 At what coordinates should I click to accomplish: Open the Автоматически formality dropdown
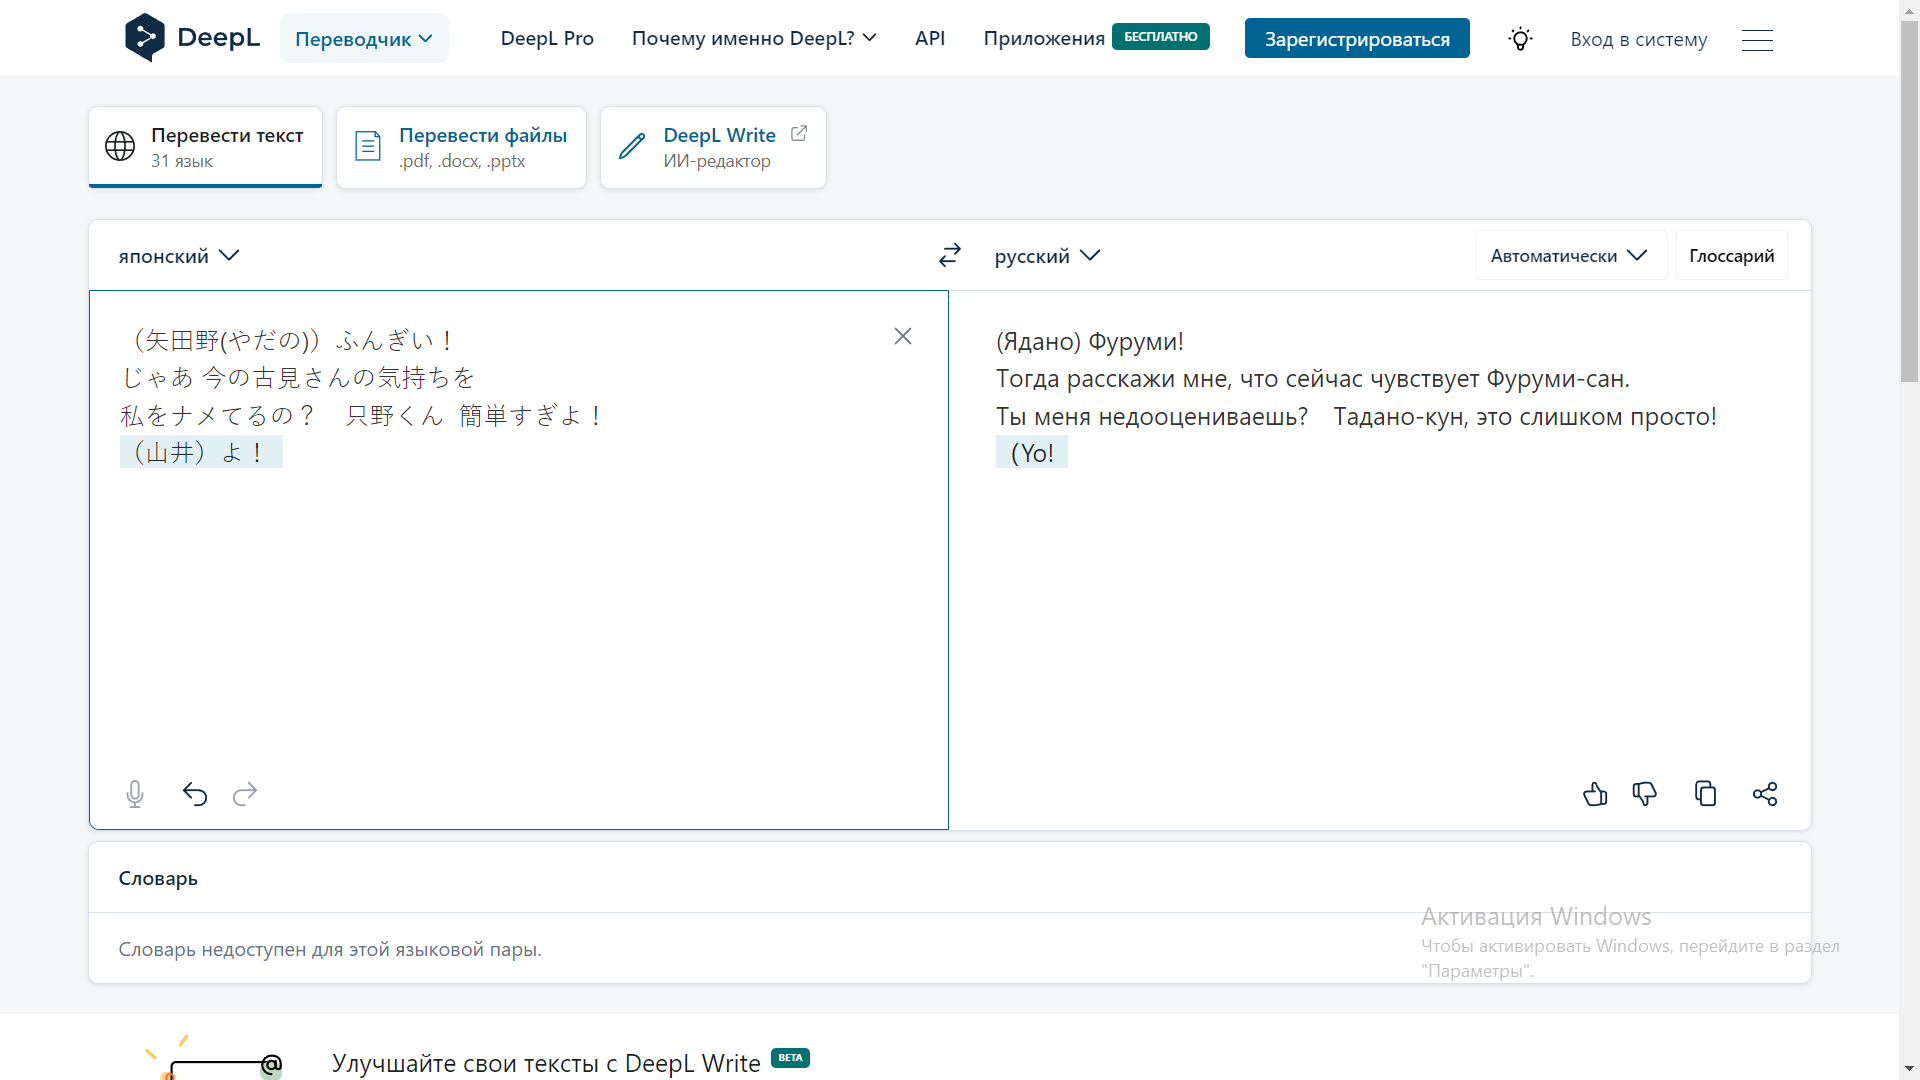pyautogui.click(x=1569, y=256)
